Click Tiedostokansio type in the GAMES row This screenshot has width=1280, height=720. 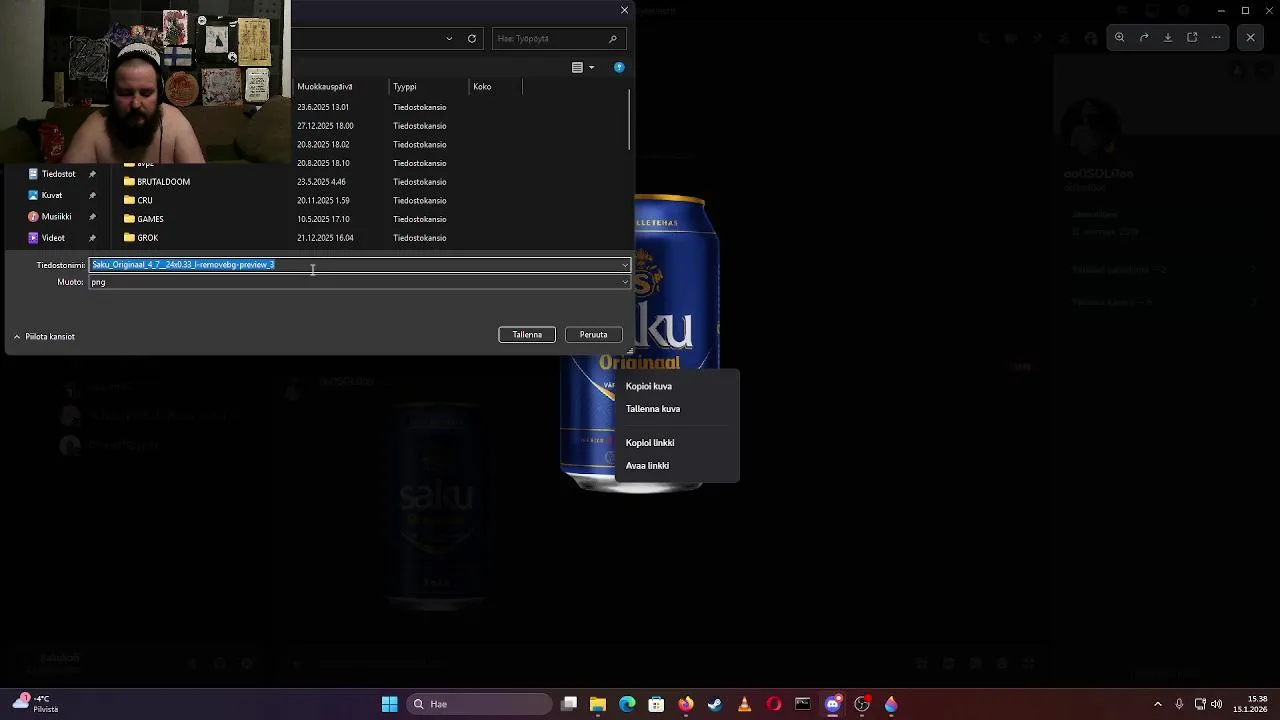(419, 219)
